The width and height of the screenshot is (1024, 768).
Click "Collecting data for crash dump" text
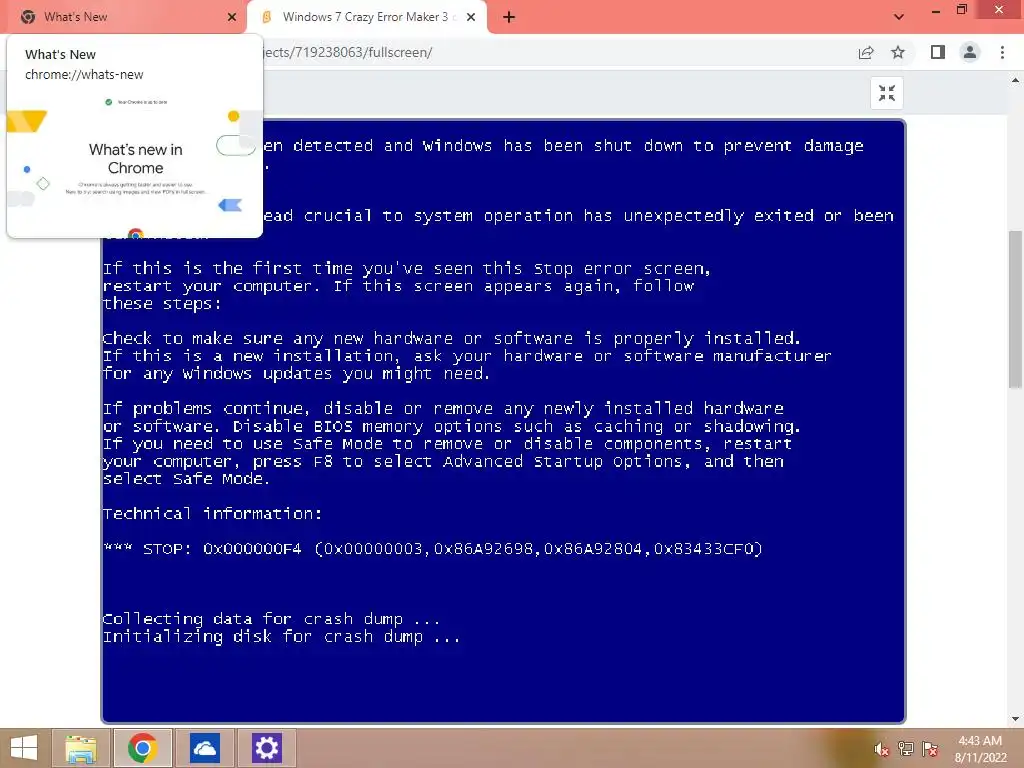[271, 618]
